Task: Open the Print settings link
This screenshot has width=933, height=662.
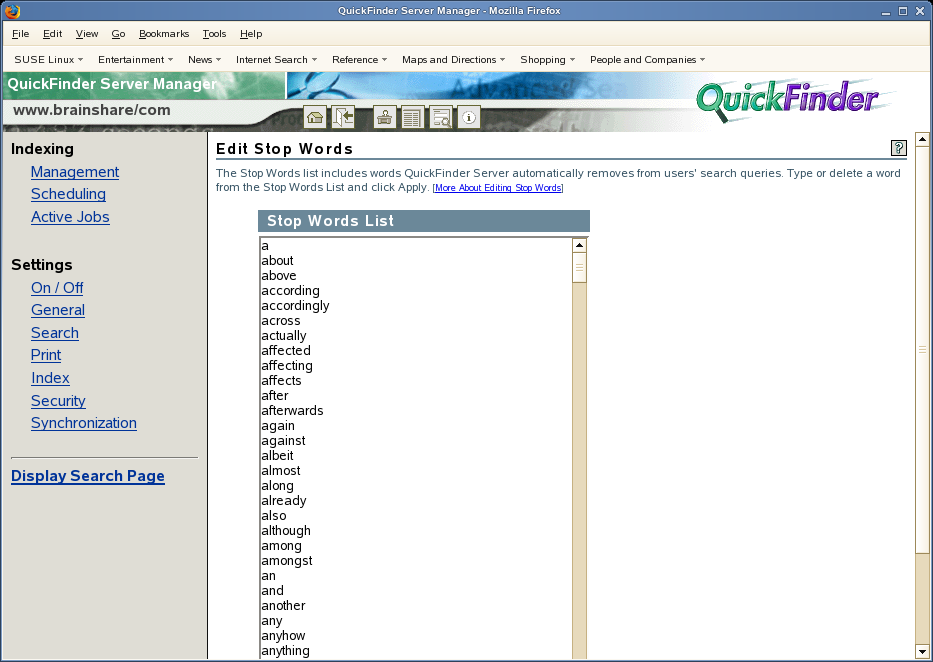Action: pyautogui.click(x=46, y=355)
